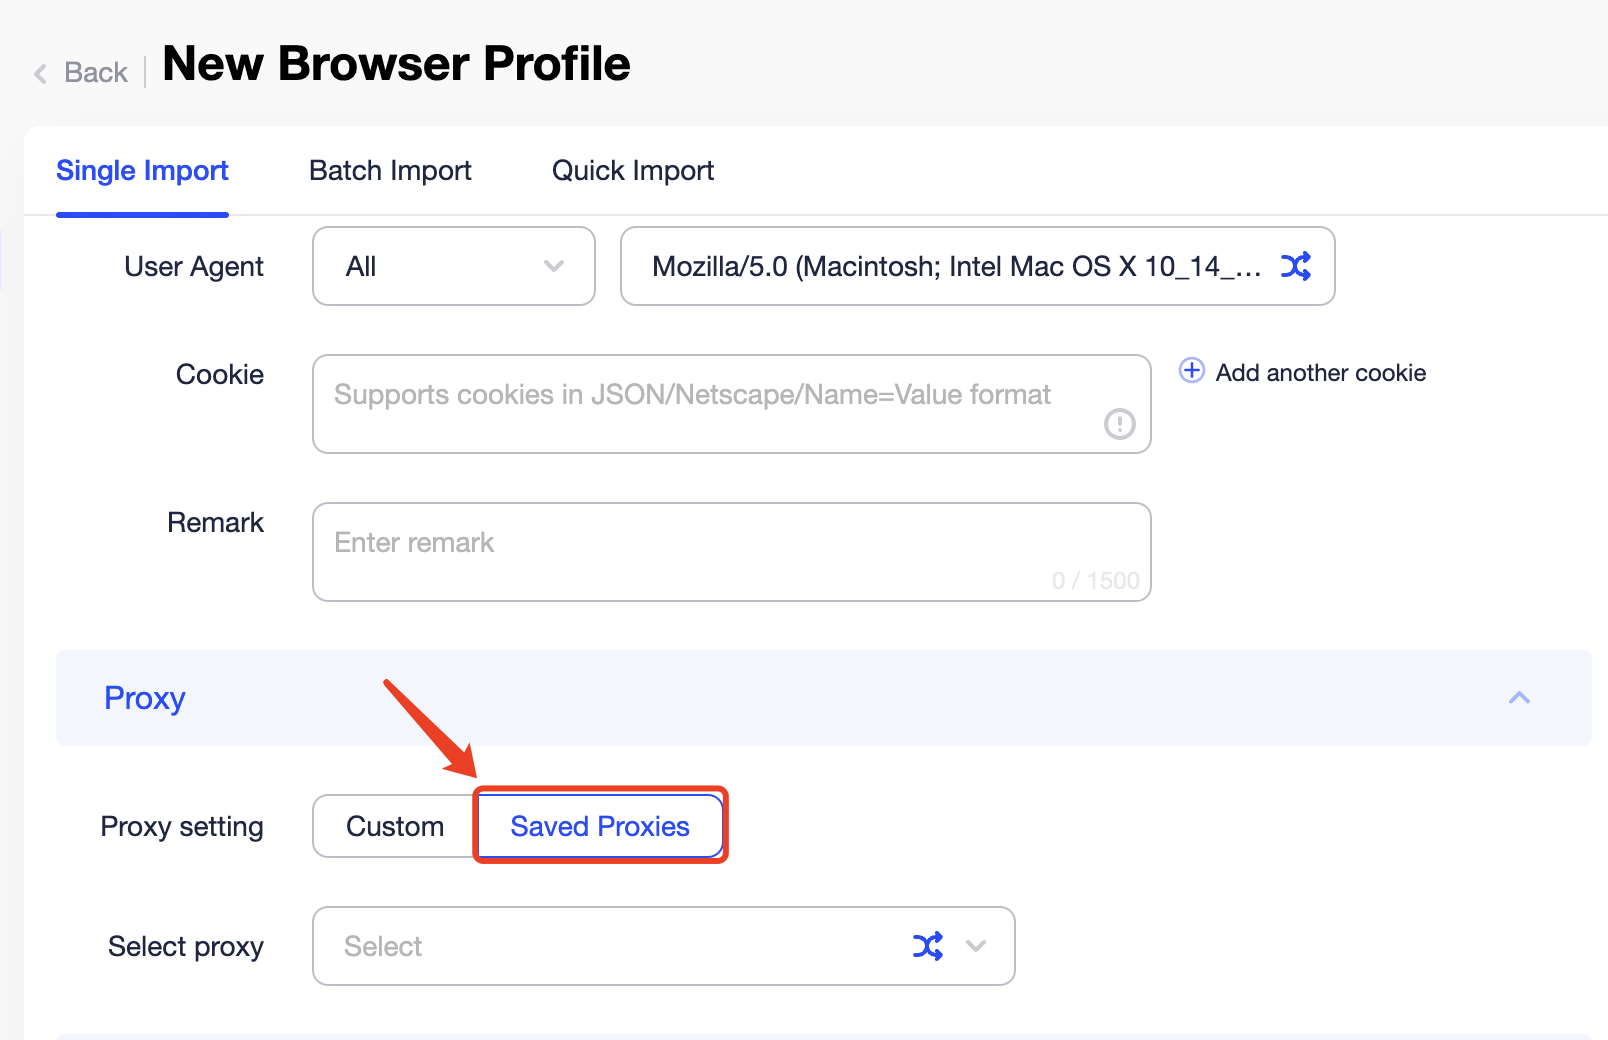Click the back chevron arrow icon

click(39, 73)
